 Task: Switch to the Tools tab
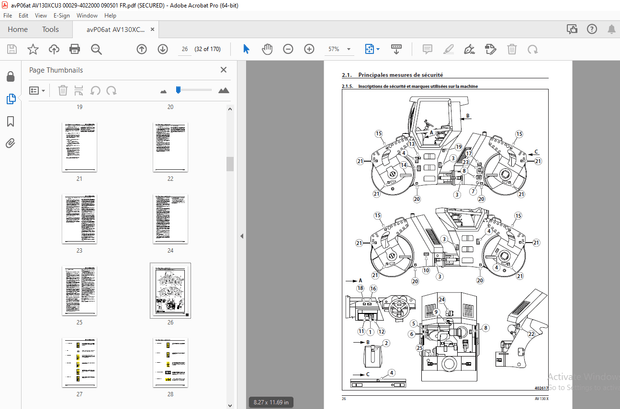tap(50, 29)
